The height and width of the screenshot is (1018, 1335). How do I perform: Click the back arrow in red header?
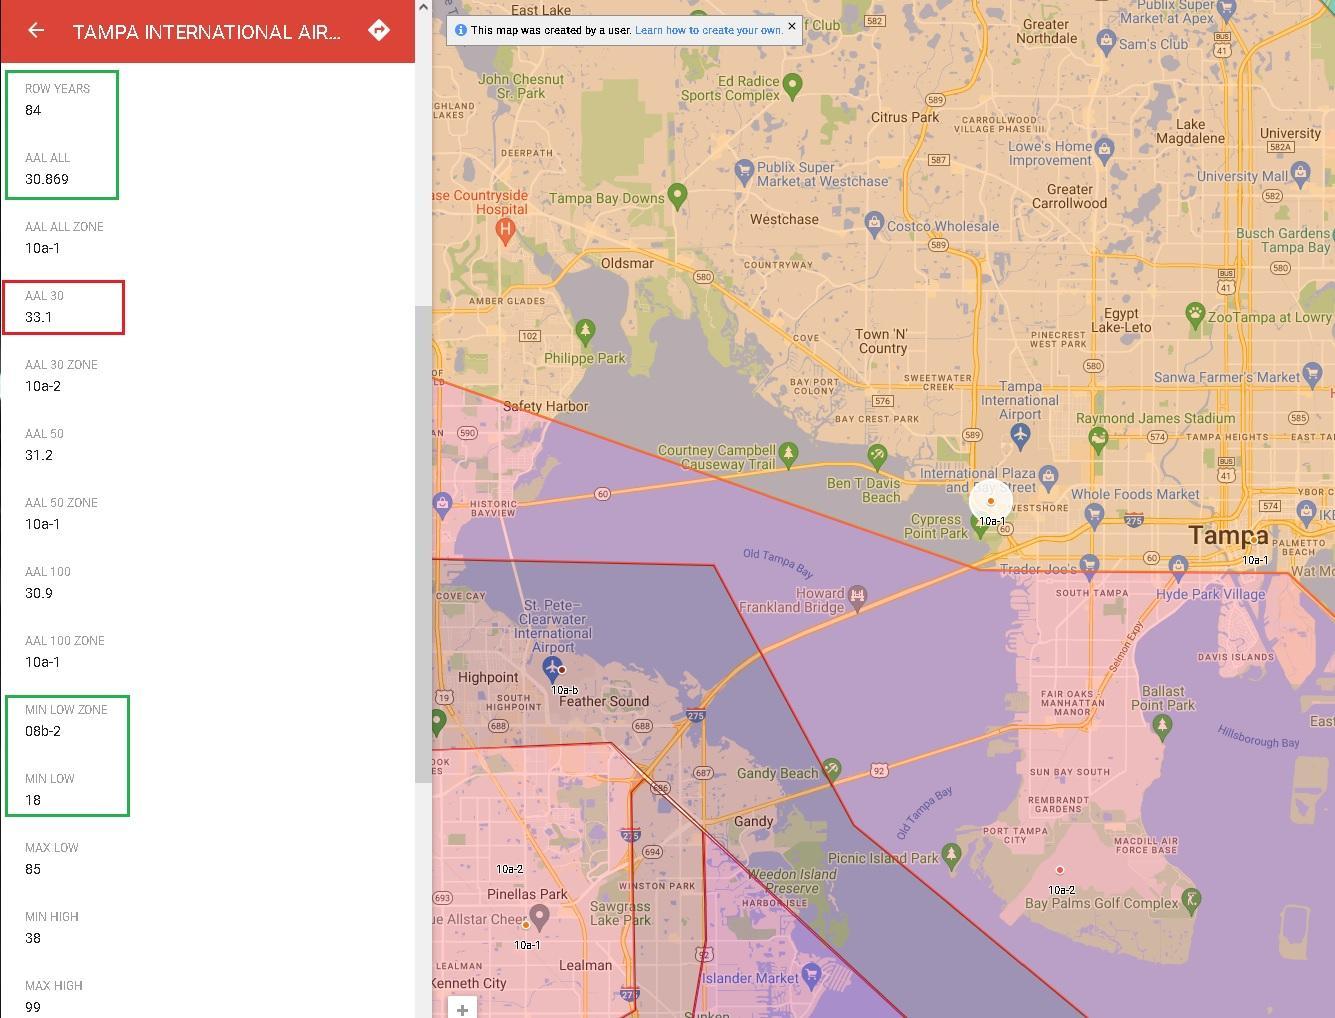(x=36, y=30)
